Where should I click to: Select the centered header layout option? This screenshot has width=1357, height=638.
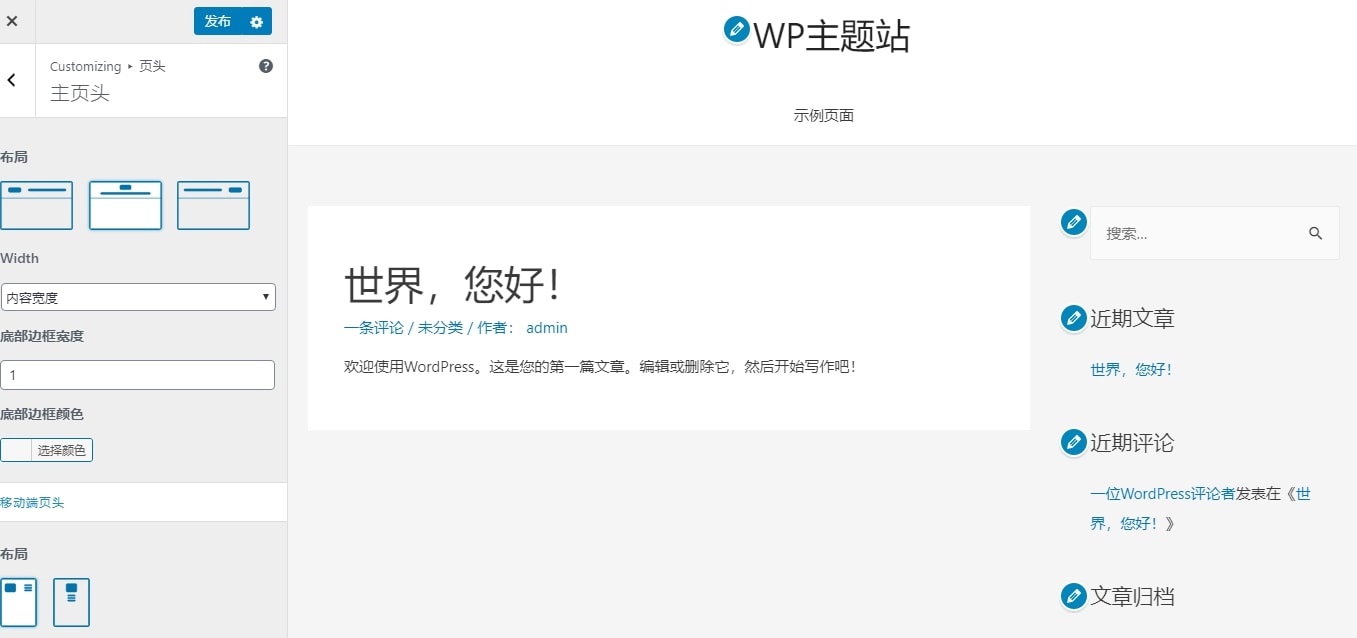(125, 205)
